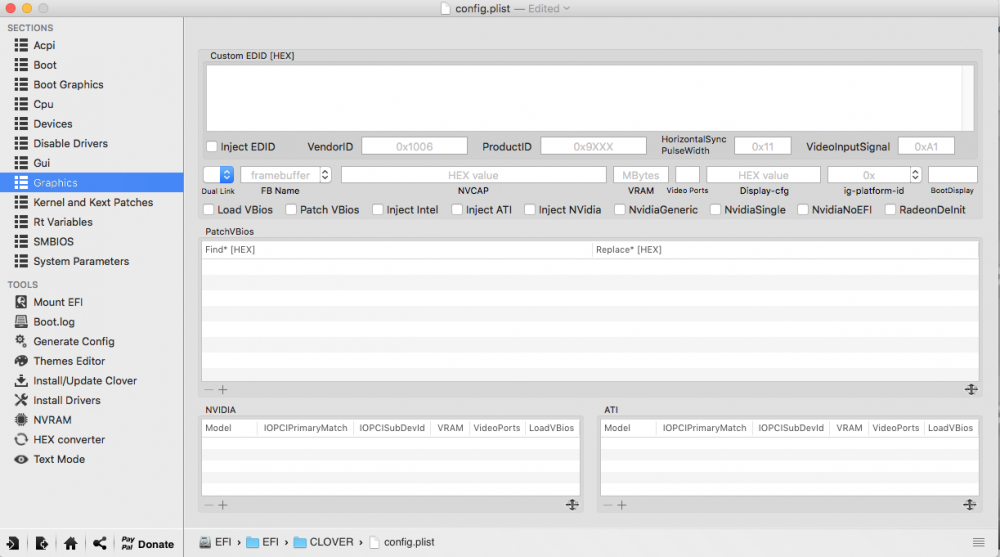Click the share icon in bottom toolbar

(x=99, y=544)
